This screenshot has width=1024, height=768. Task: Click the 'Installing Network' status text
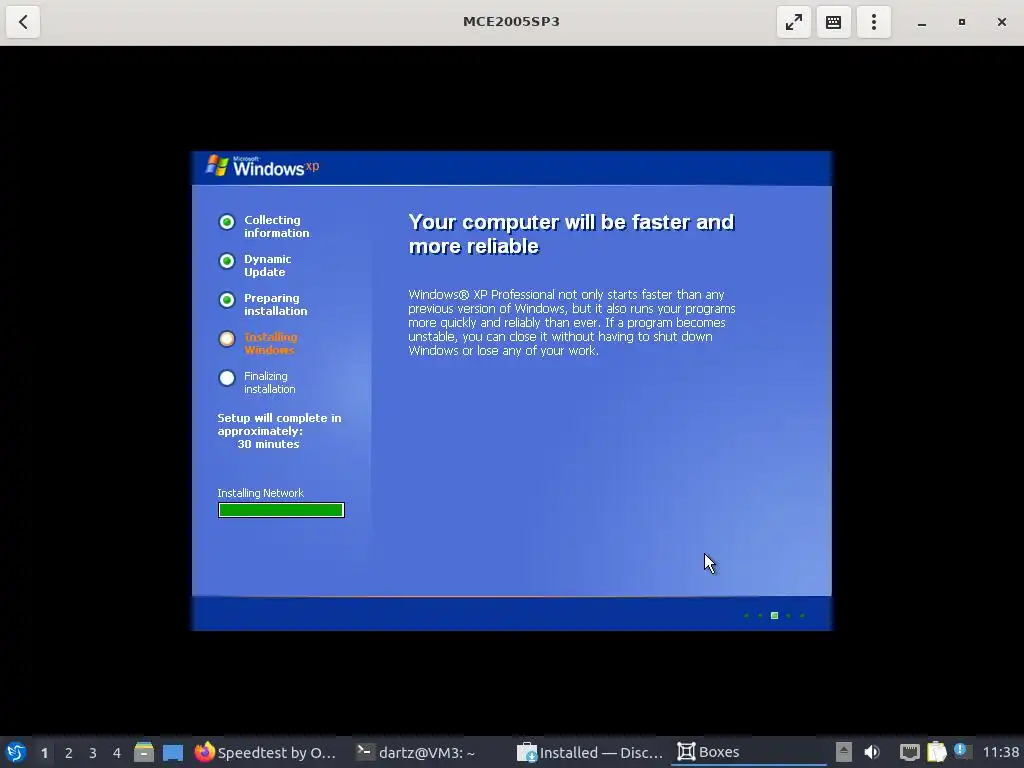(261, 493)
